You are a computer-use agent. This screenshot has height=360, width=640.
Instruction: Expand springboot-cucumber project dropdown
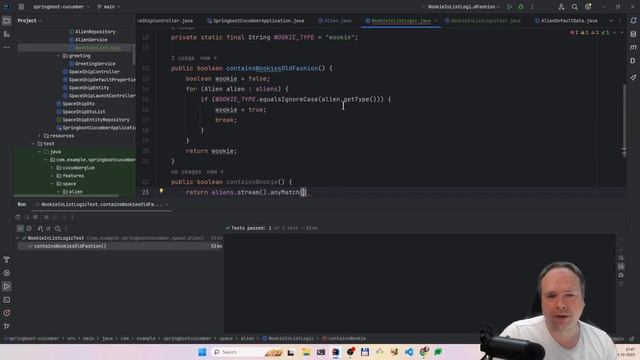(61, 7)
